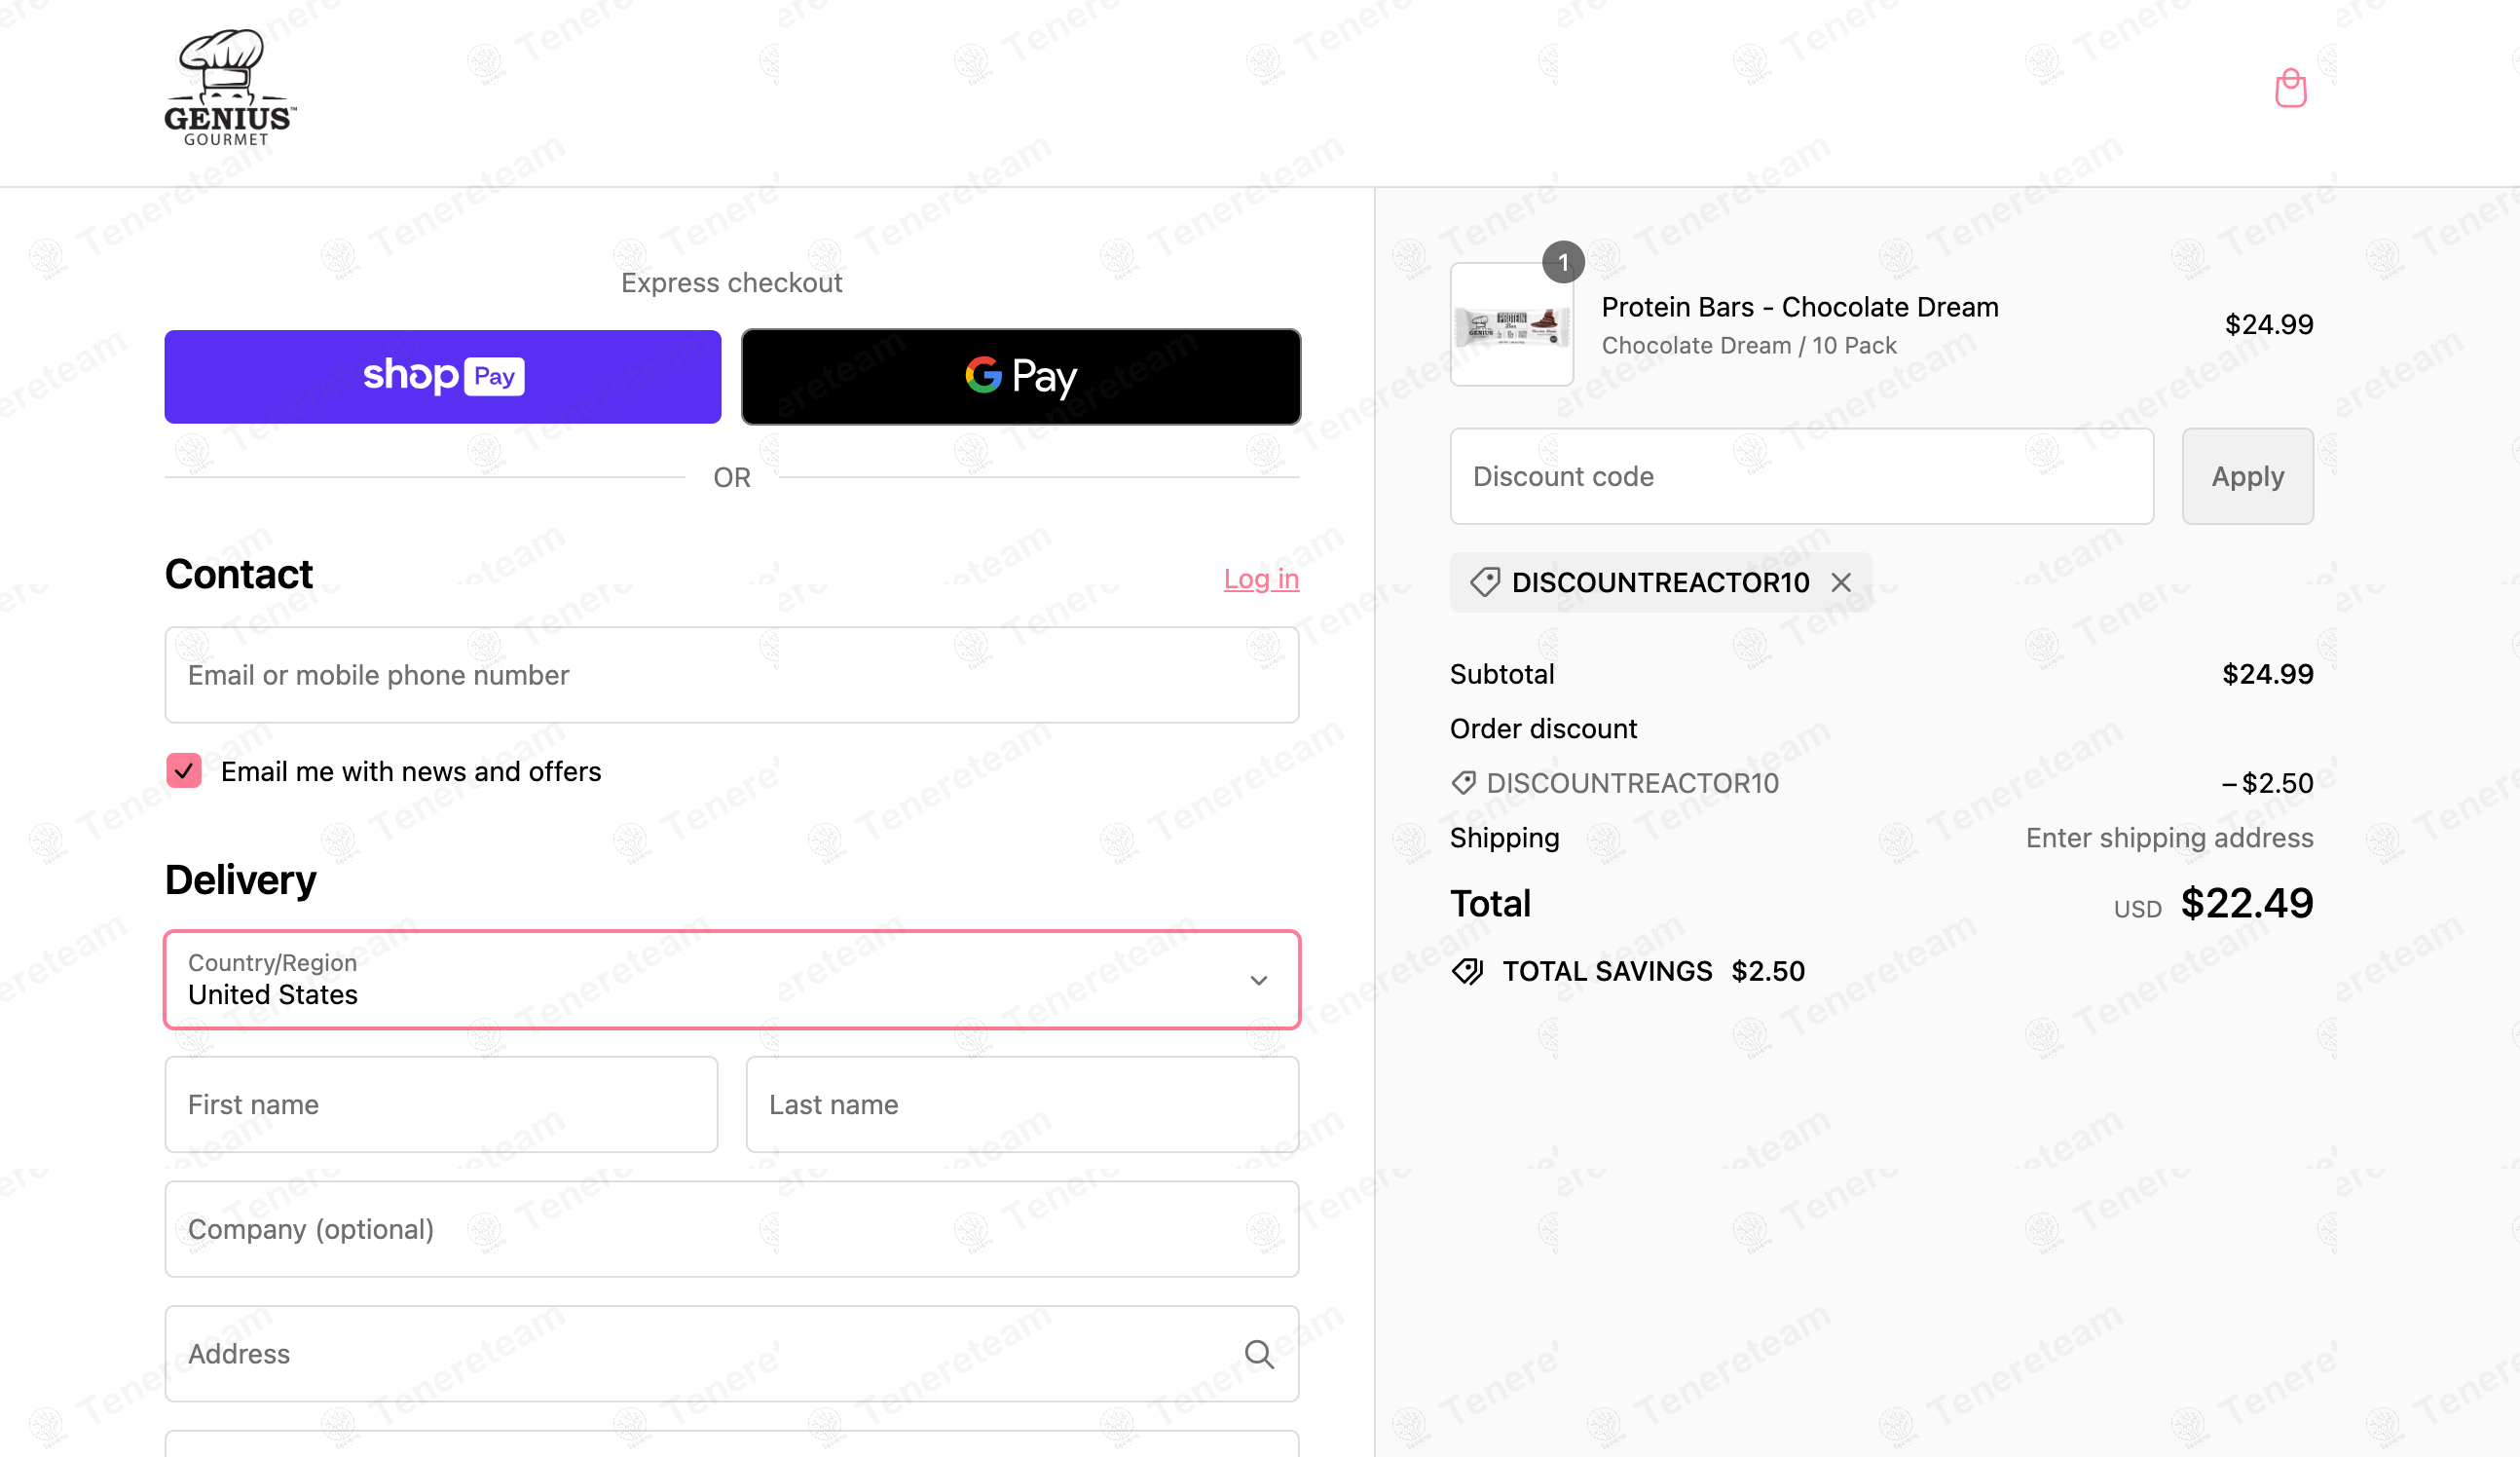2520x1457 pixels.
Task: Click the applied discount tag icon
Action: tap(1485, 582)
